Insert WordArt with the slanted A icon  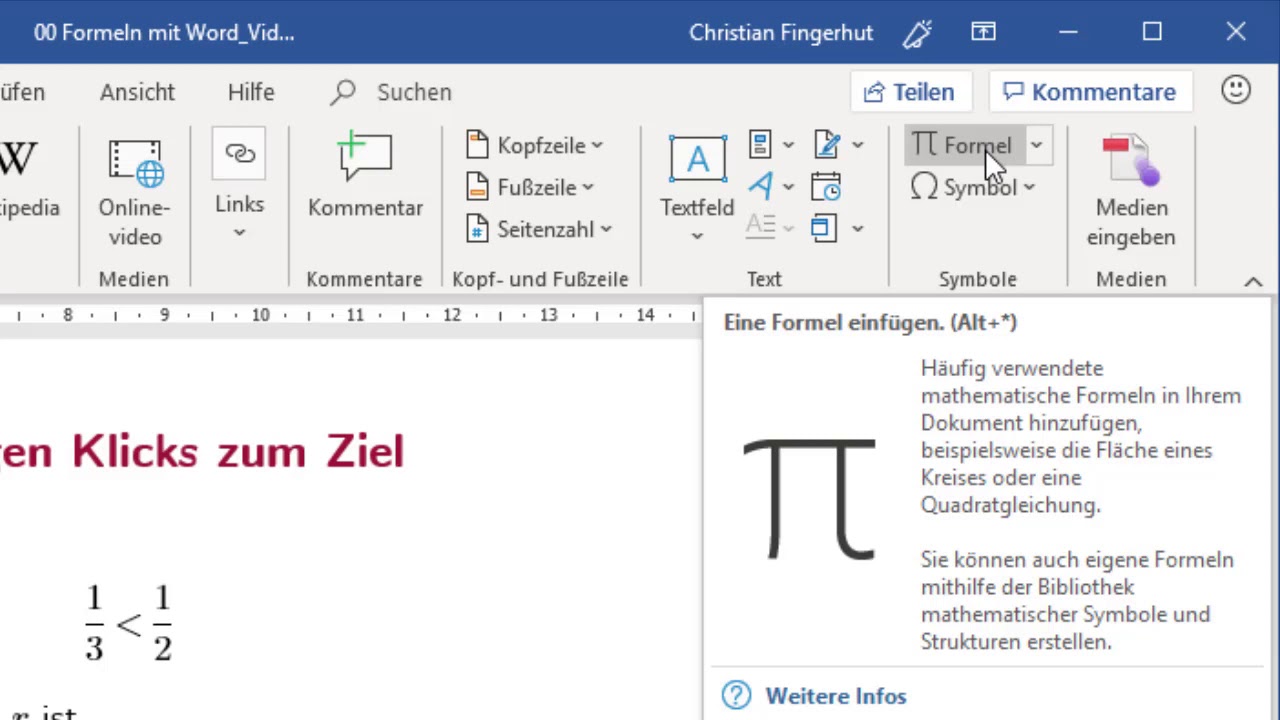760,187
